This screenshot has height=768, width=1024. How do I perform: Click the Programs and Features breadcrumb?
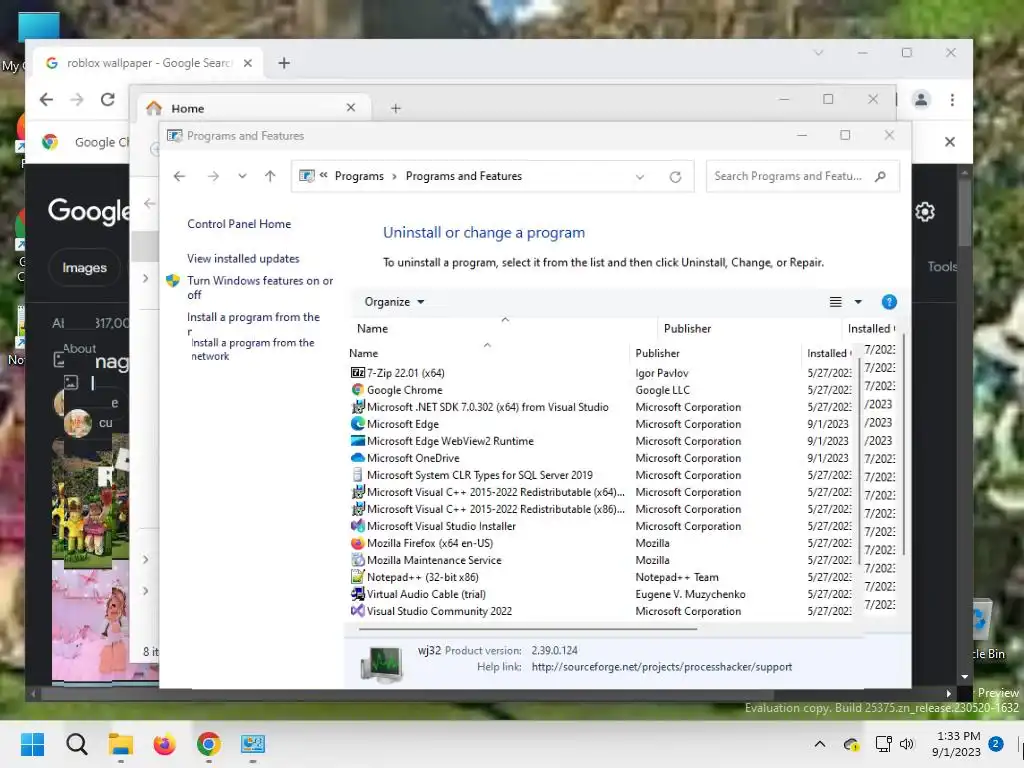click(x=464, y=176)
